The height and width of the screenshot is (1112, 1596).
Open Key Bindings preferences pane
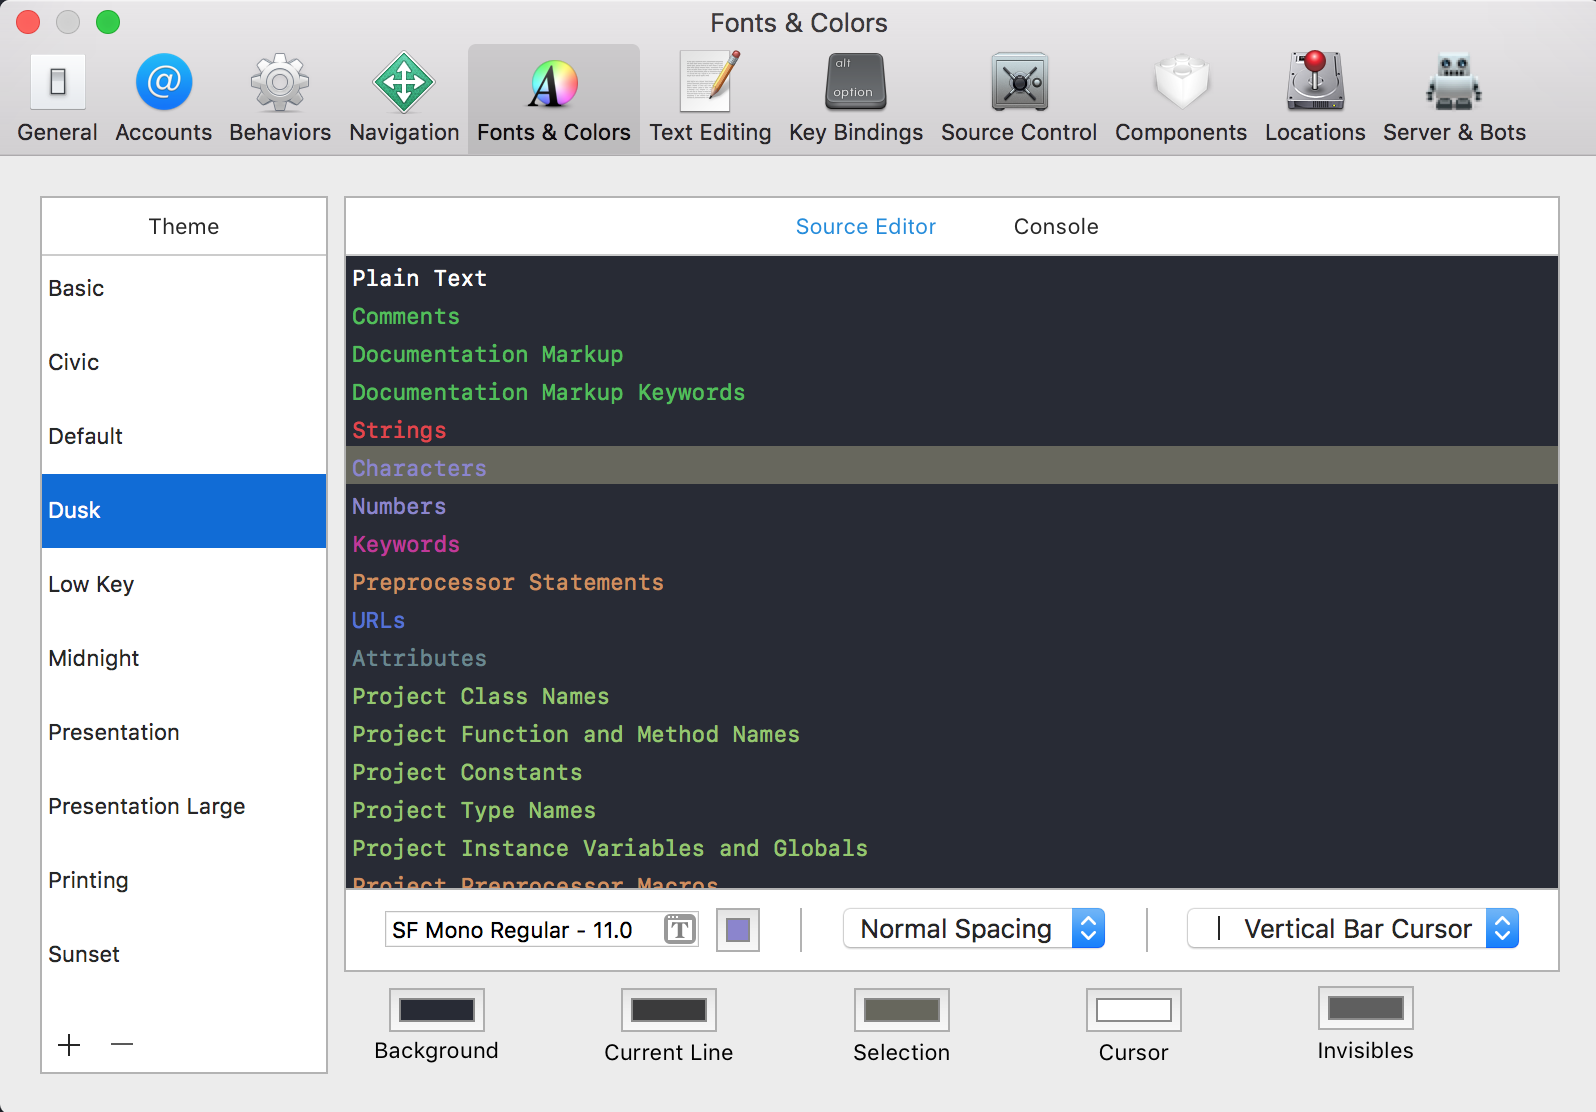pyautogui.click(x=856, y=99)
